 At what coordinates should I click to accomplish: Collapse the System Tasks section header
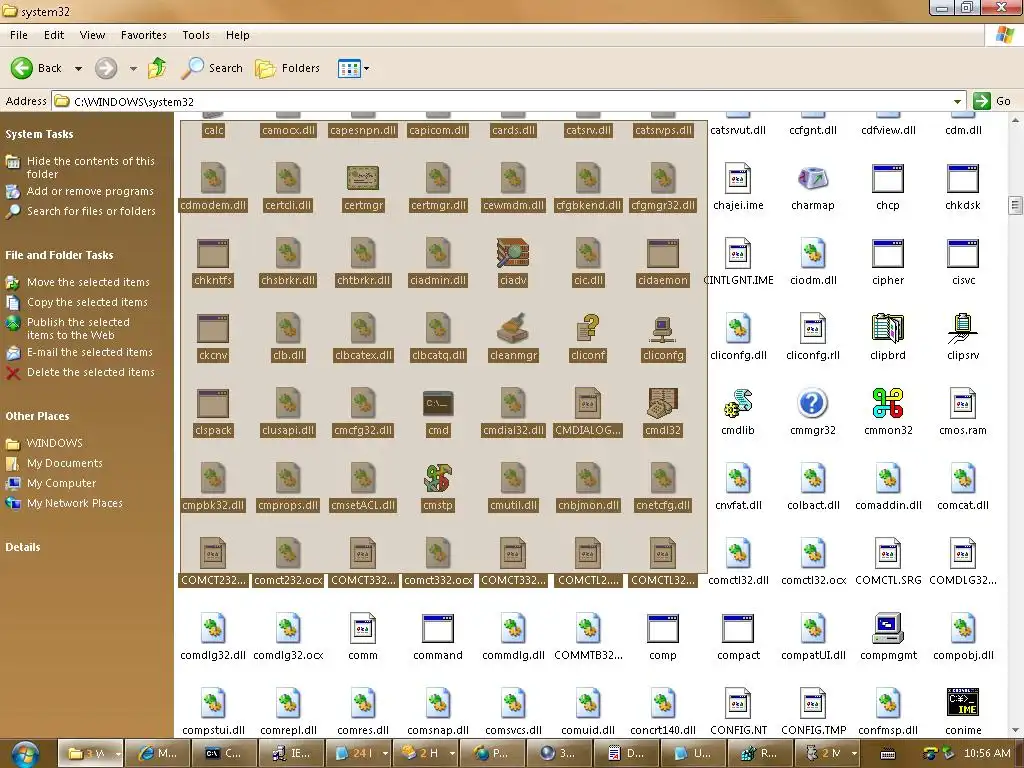(39, 134)
